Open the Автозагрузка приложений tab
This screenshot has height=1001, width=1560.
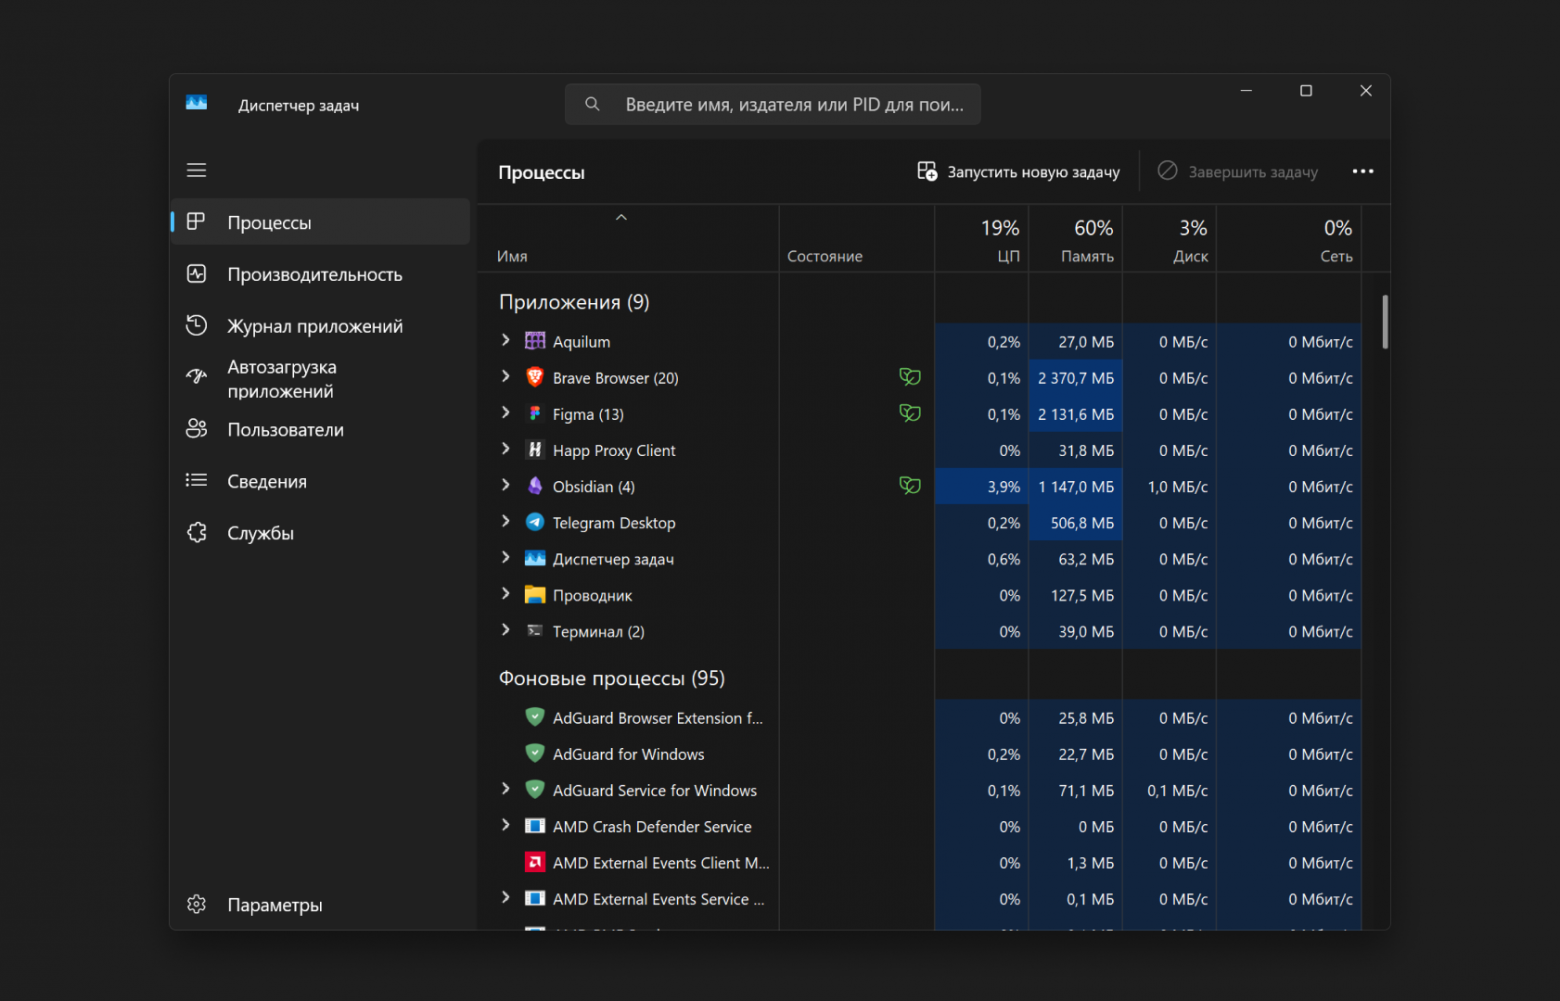[320, 379]
